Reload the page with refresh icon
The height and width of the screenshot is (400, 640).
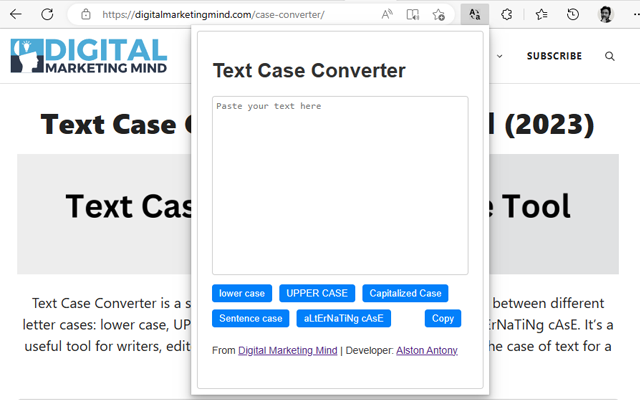pos(47,14)
